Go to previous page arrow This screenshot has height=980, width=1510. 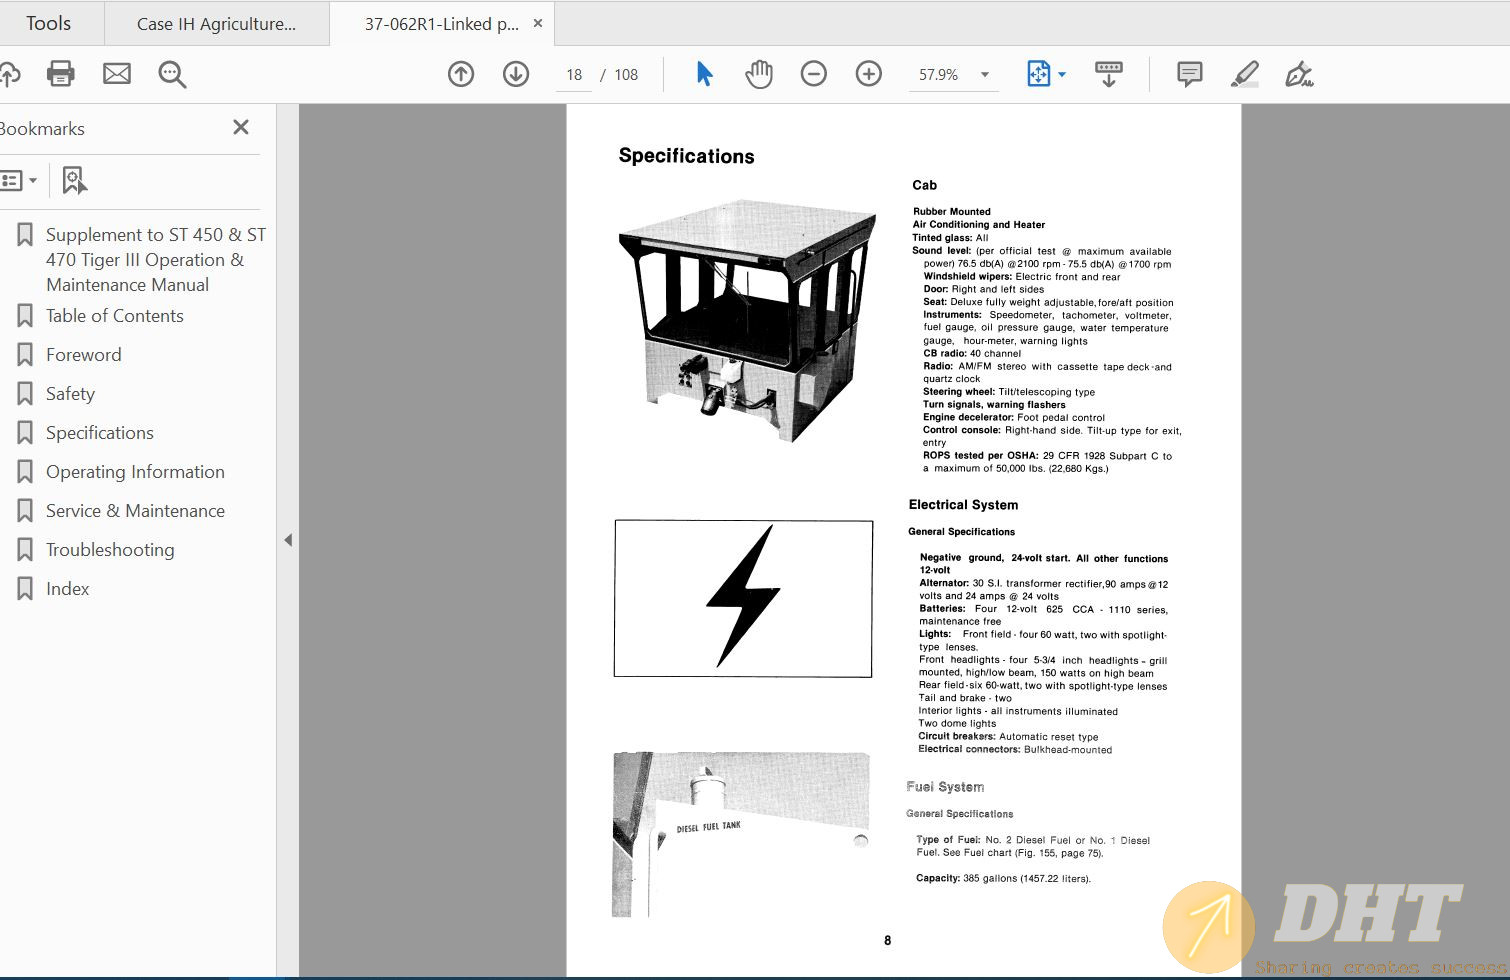pyautogui.click(x=461, y=74)
